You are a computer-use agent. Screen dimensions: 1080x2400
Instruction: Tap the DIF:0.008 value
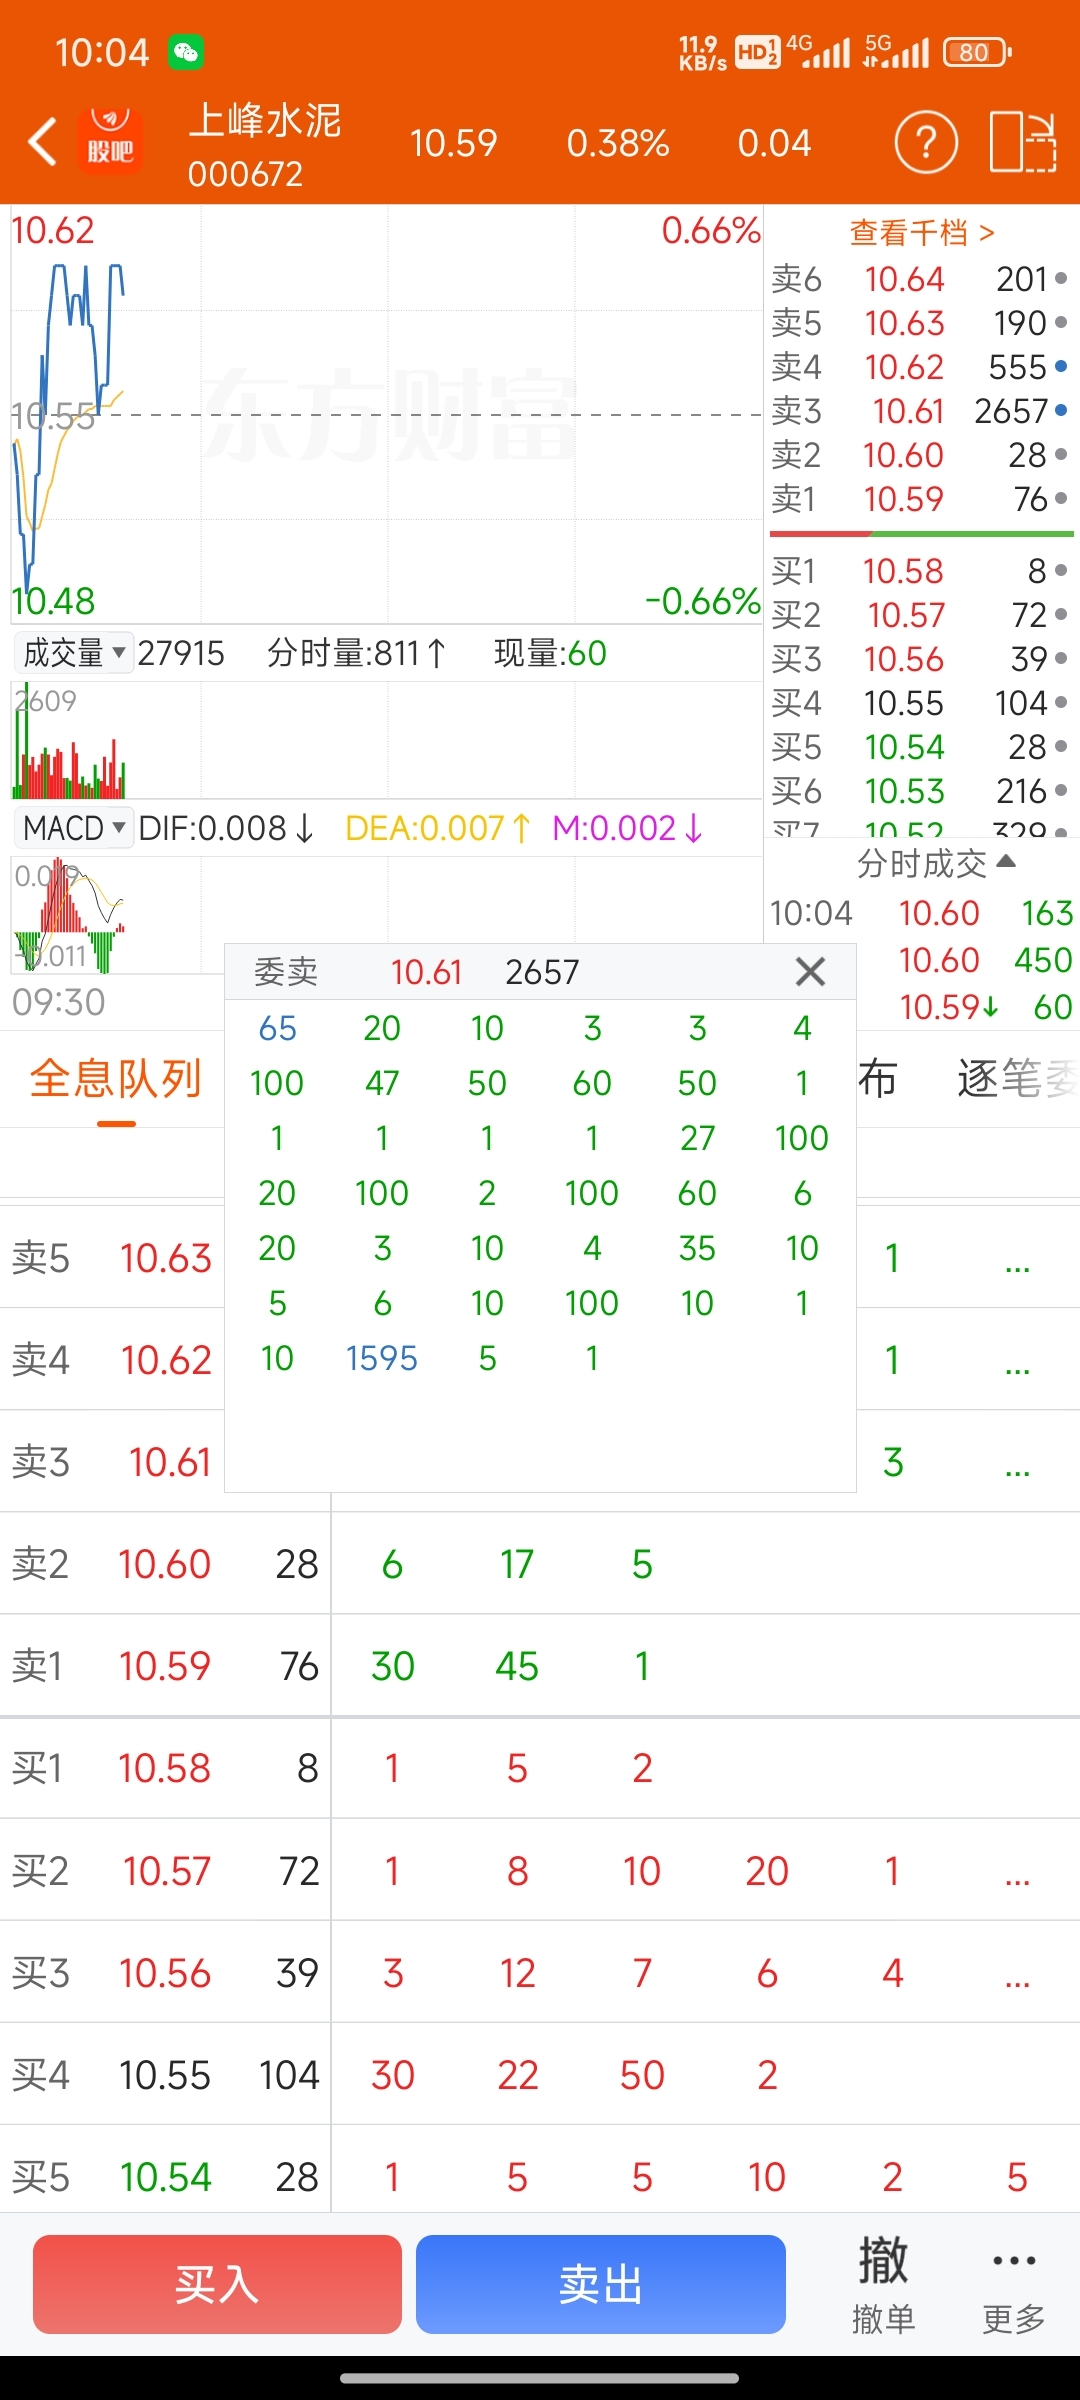[x=226, y=828]
